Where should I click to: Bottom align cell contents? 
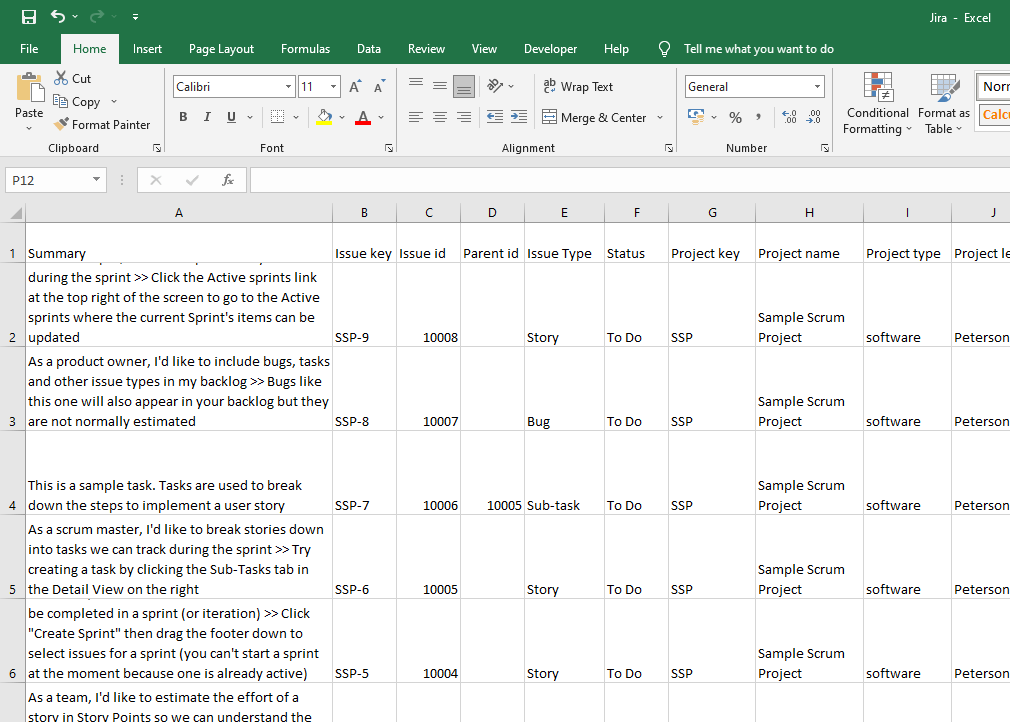click(464, 86)
